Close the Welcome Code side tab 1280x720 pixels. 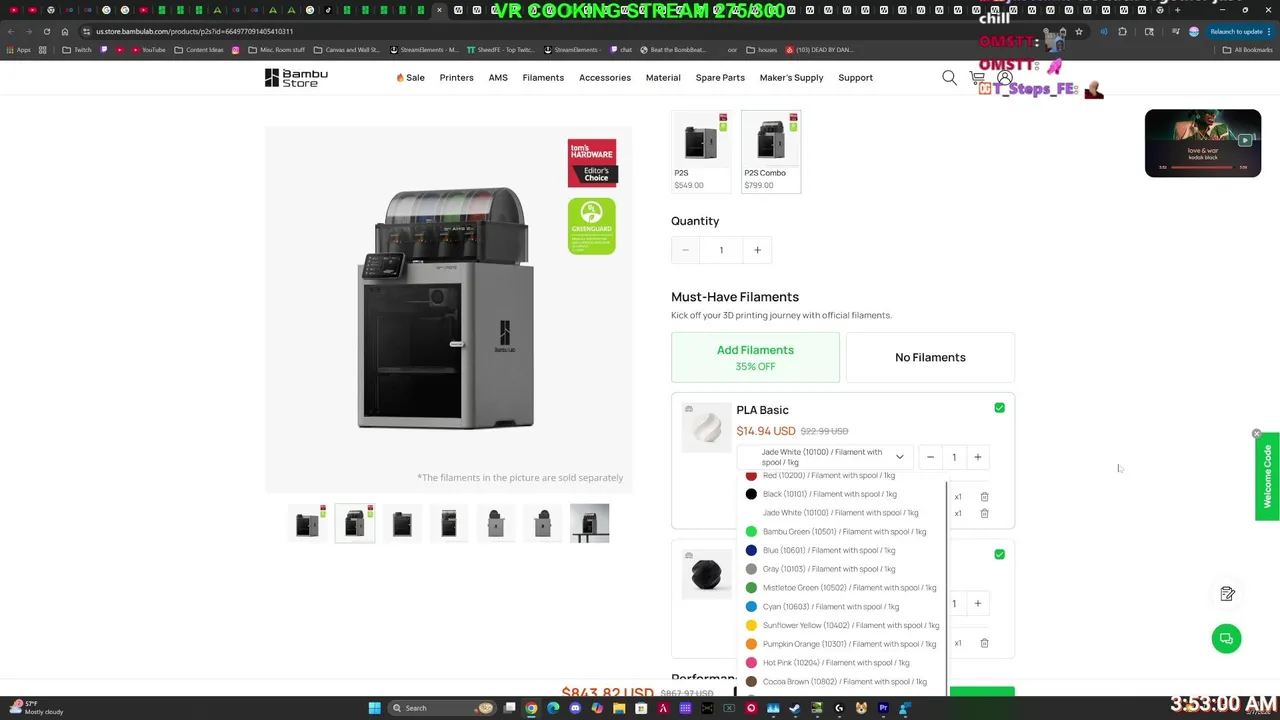point(1257,434)
